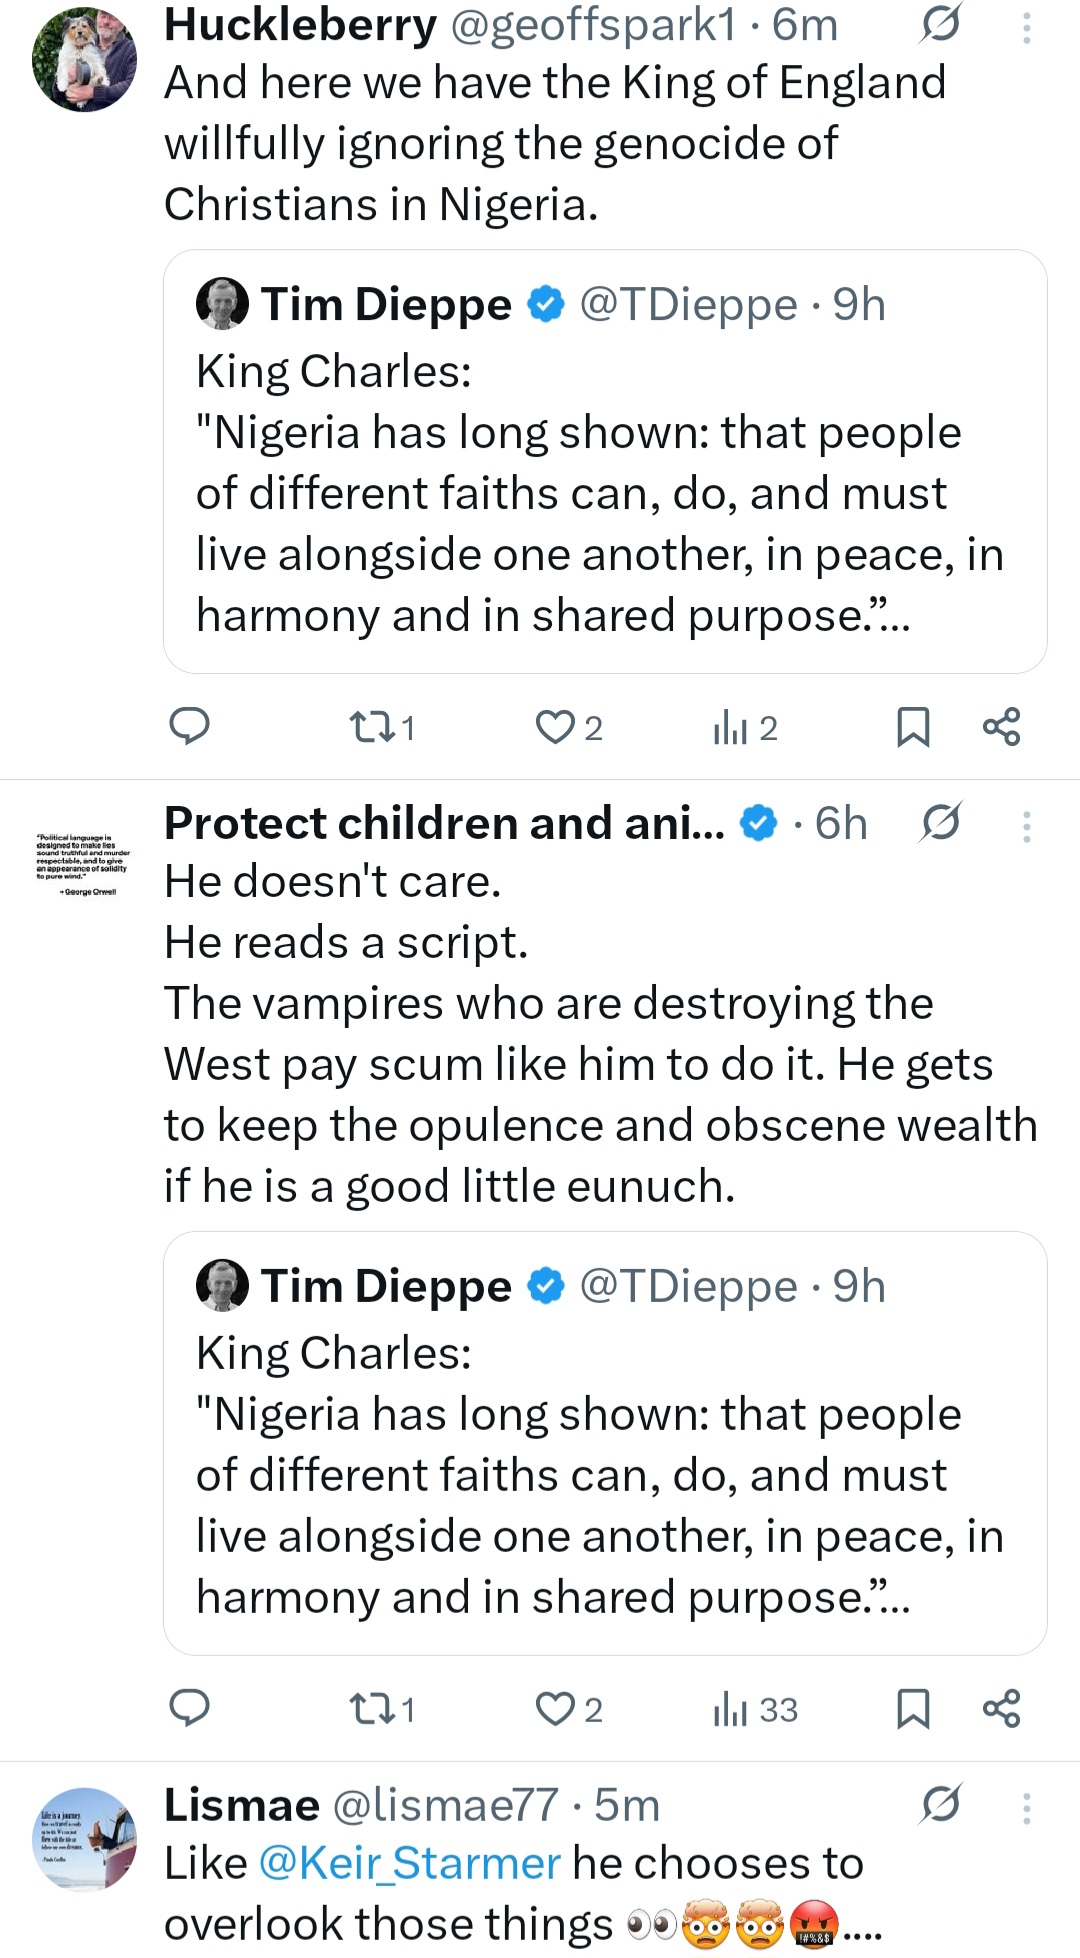Open more options on 'Protect children' post
1080x1958 pixels.
(1026, 825)
